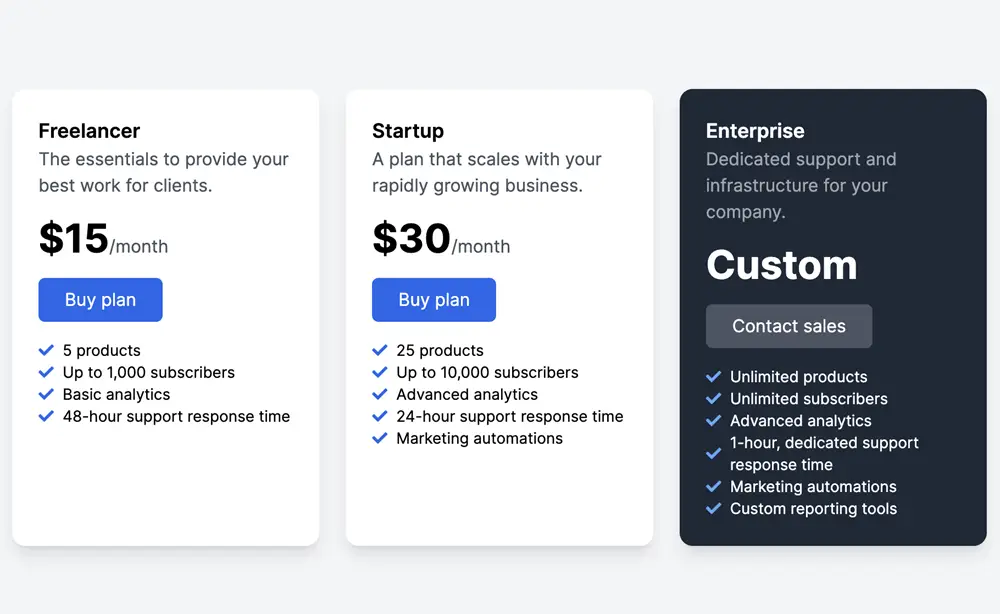
Task: Select the Enterprise plan heading
Action: pyautogui.click(x=755, y=131)
